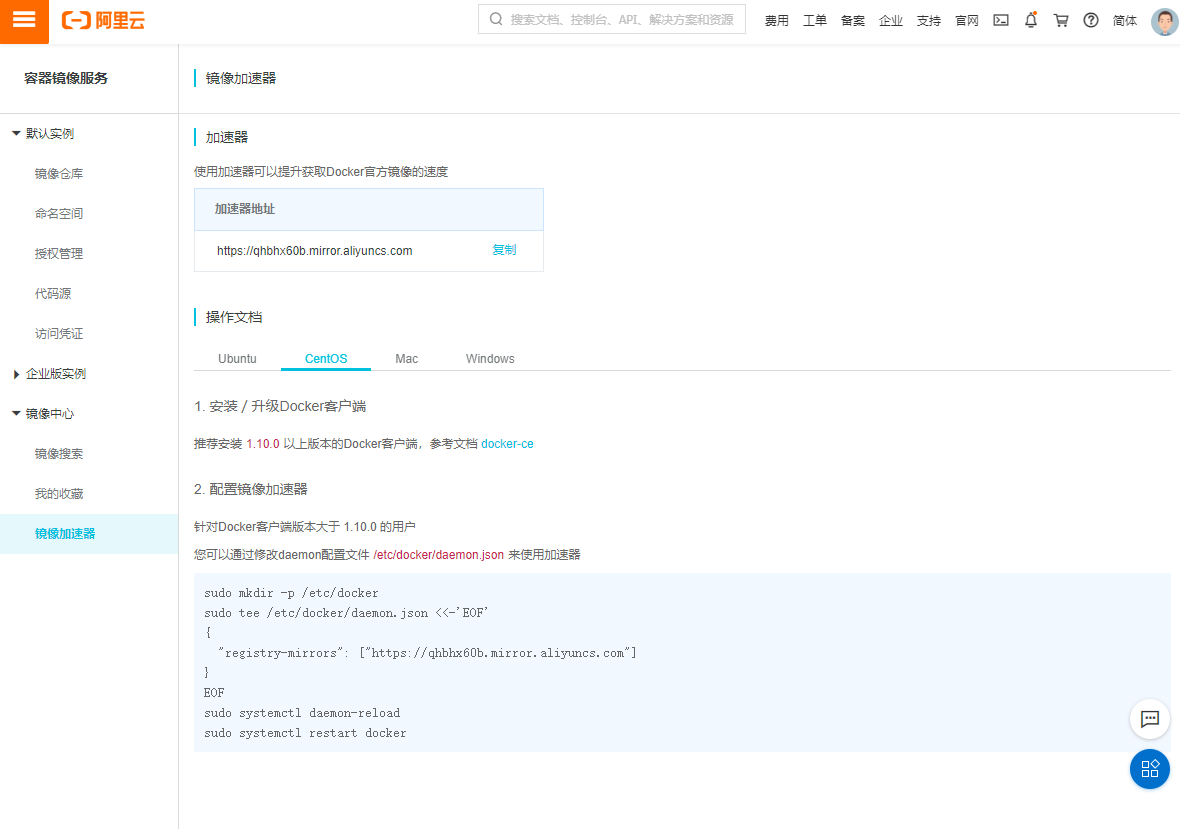The height and width of the screenshot is (829, 1180).
Task: Open 访问凭证 in sidebar
Action: pyautogui.click(x=59, y=333)
